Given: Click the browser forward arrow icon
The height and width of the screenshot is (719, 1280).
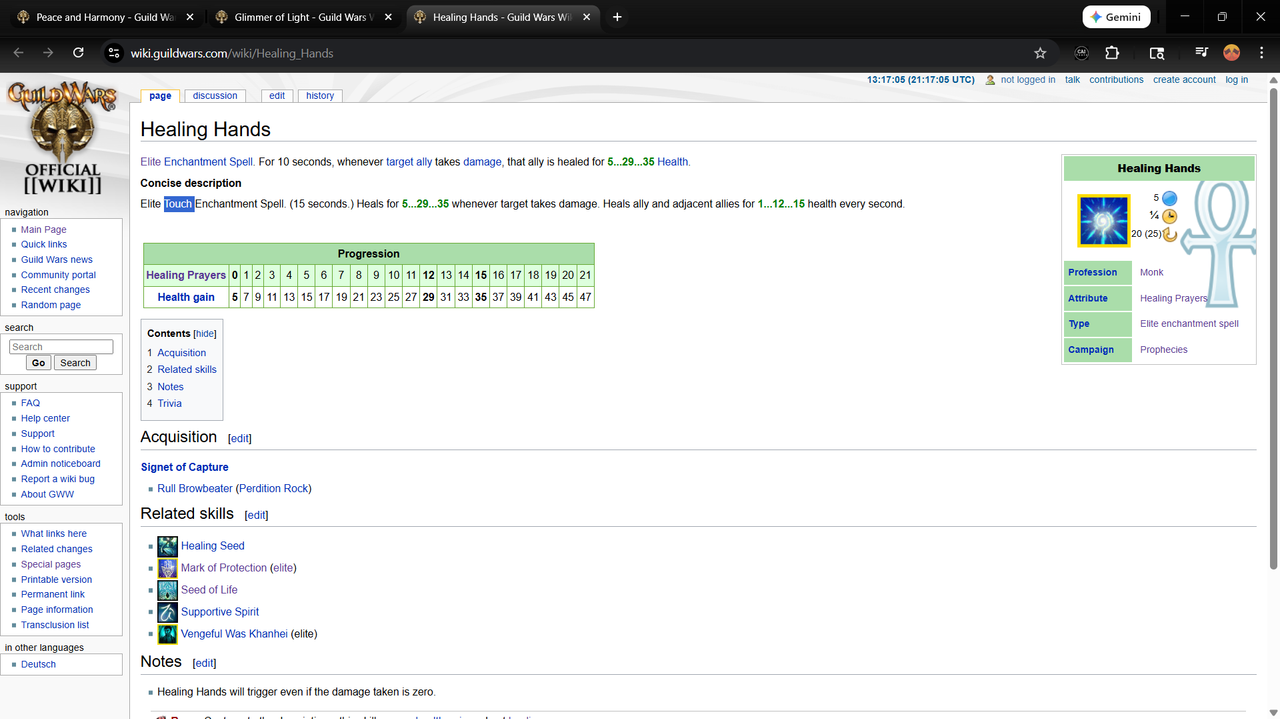Looking at the screenshot, I should [48, 53].
